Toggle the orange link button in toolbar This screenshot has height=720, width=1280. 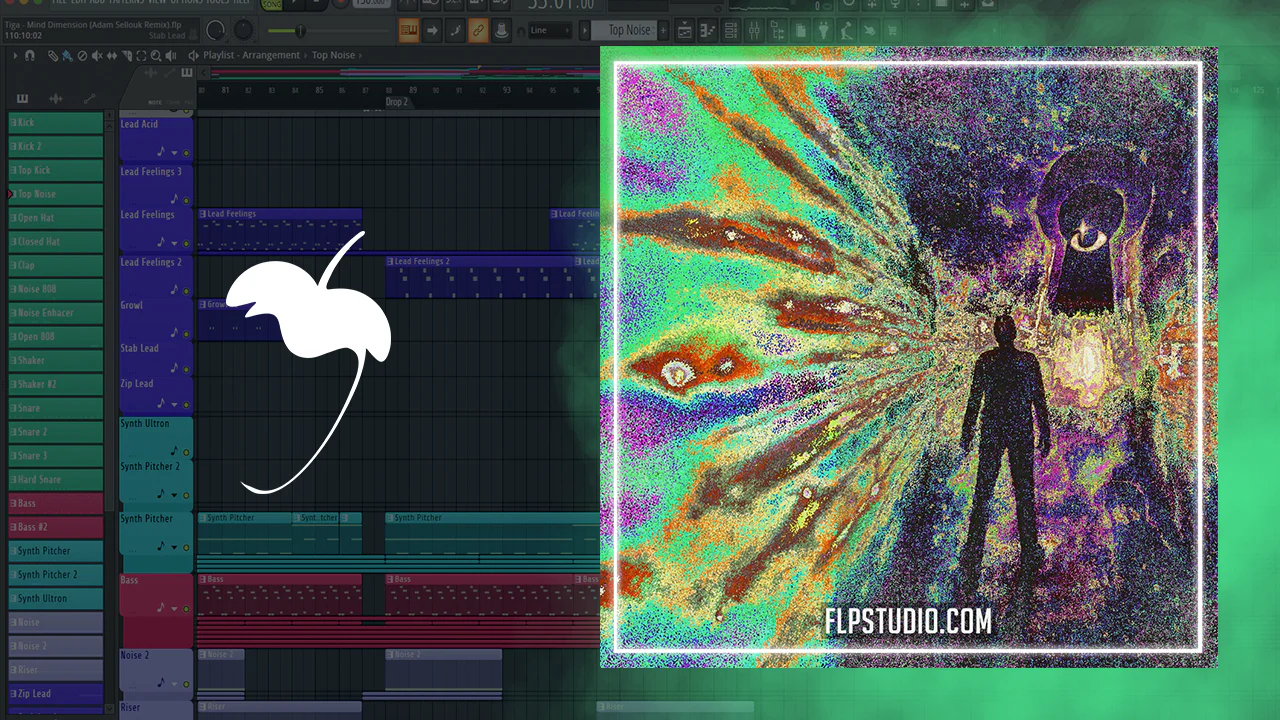point(478,30)
